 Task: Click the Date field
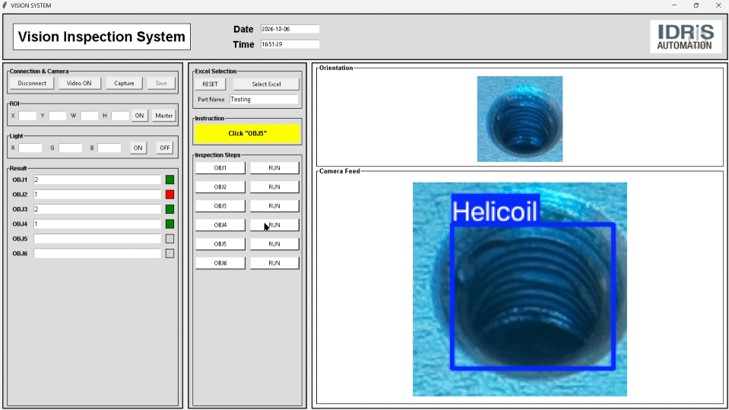click(290, 29)
